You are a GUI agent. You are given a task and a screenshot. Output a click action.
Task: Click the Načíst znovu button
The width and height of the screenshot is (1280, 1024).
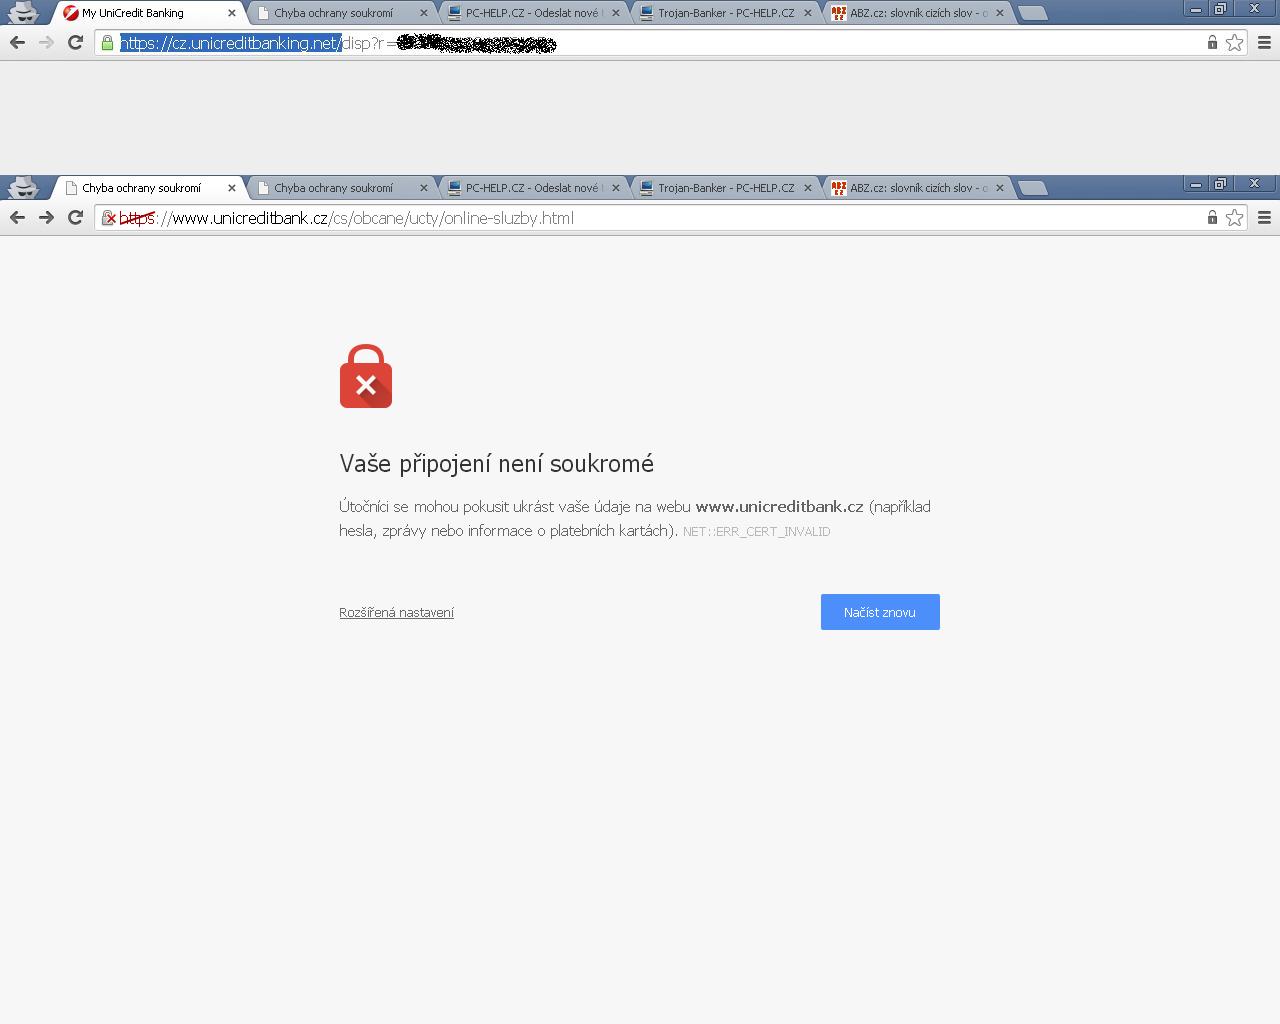click(x=880, y=612)
